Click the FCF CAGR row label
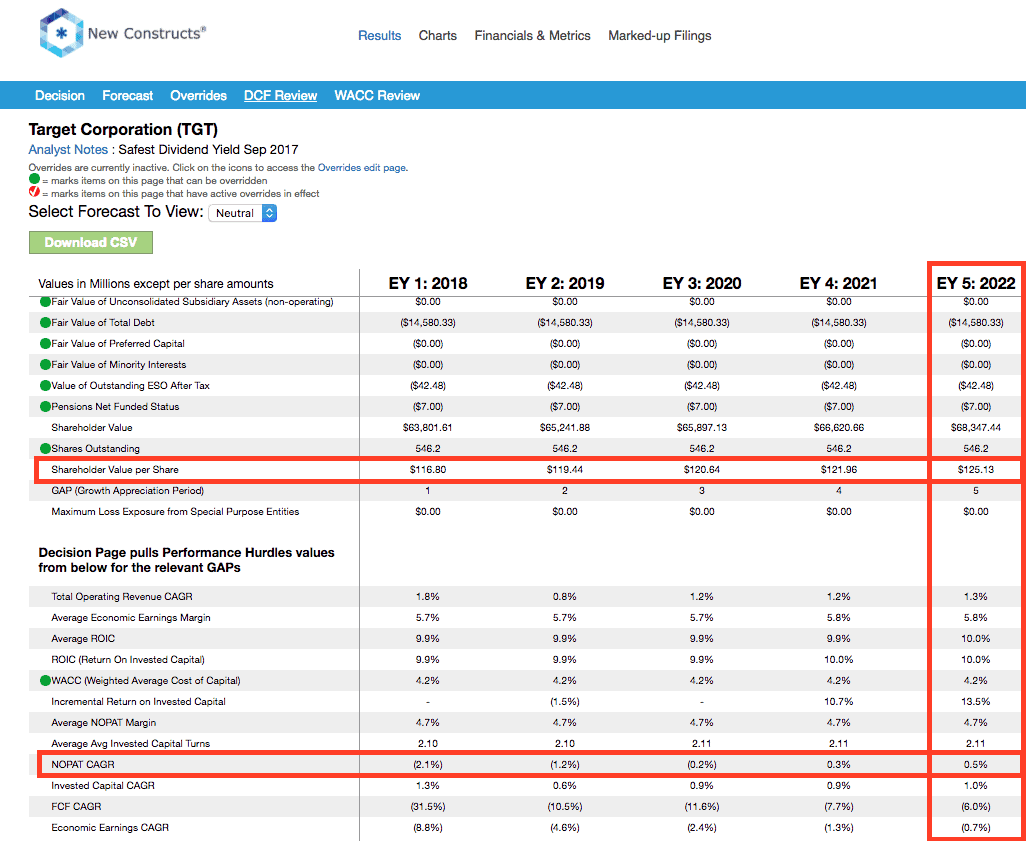Screen dimensions: 1026x841 tap(76, 806)
